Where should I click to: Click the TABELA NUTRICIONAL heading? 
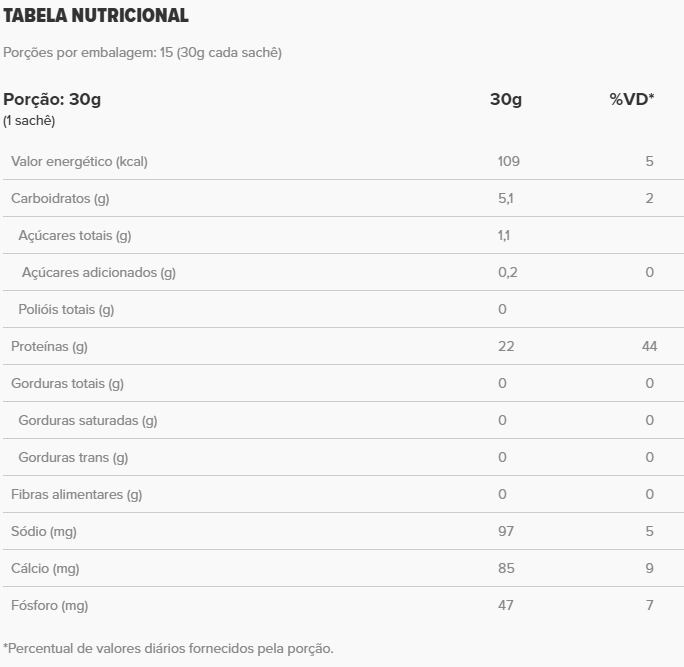point(96,16)
